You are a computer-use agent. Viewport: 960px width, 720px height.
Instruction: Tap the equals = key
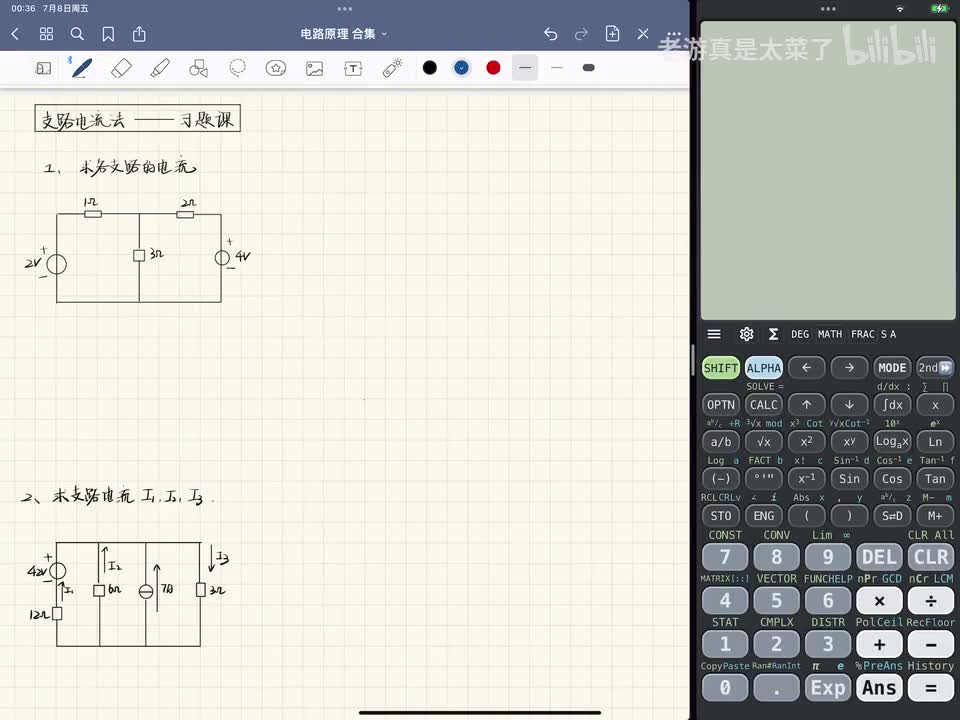(x=931, y=688)
